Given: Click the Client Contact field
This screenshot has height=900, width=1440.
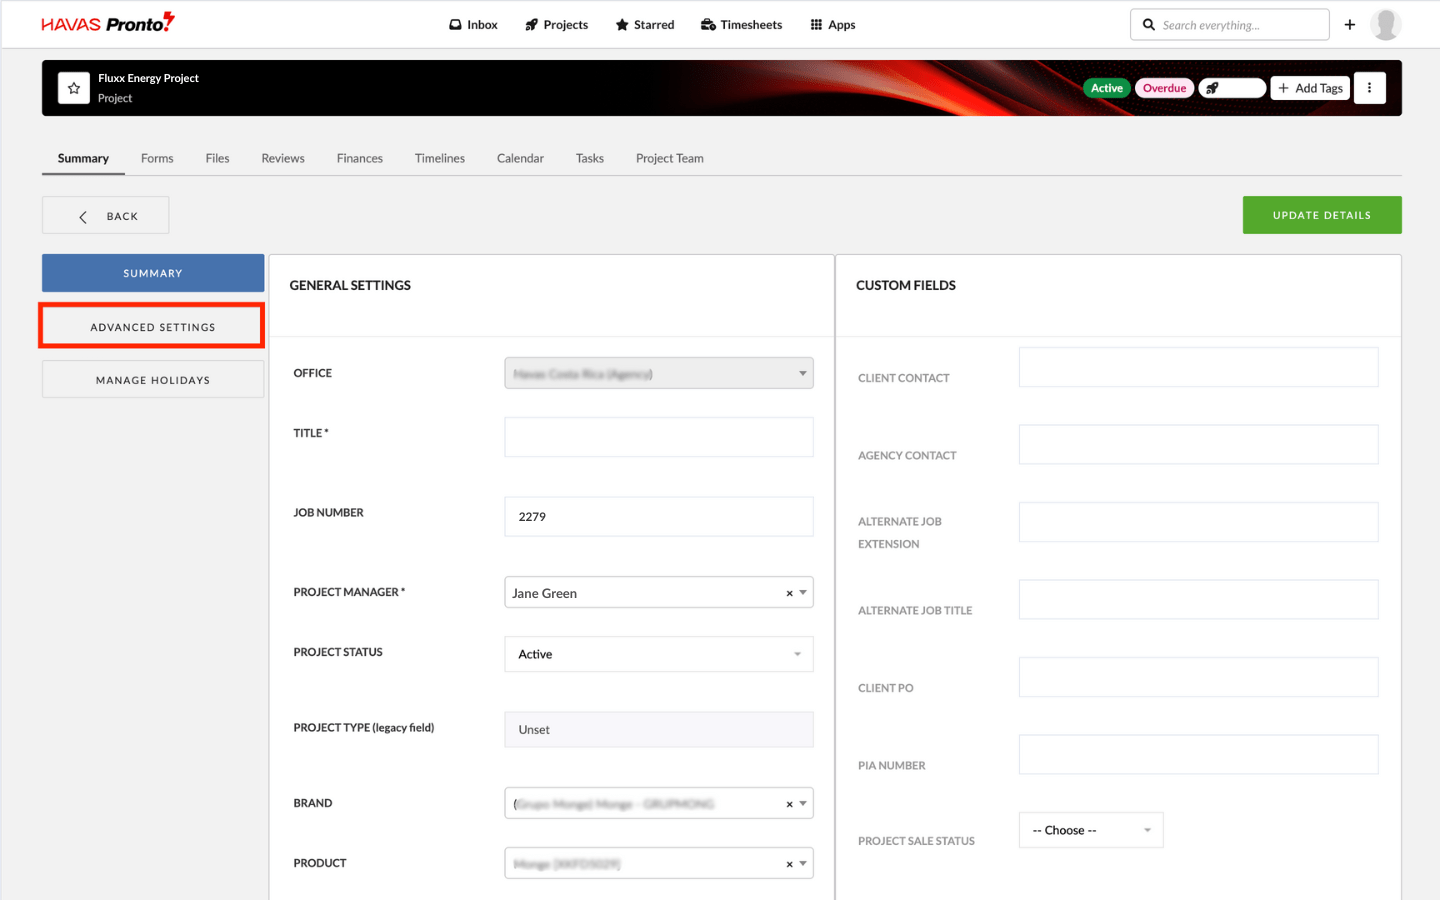Looking at the screenshot, I should click(1198, 367).
